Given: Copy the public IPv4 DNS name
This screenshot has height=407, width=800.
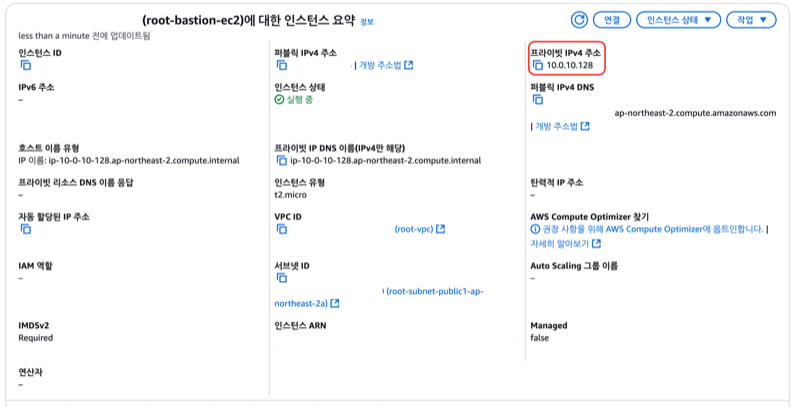Looking at the screenshot, I should point(538,99).
